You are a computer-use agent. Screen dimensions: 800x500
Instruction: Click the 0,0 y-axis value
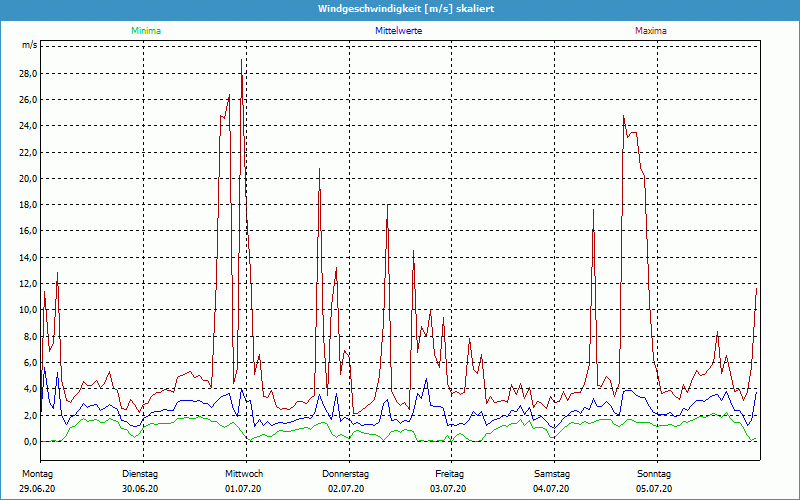30,441
